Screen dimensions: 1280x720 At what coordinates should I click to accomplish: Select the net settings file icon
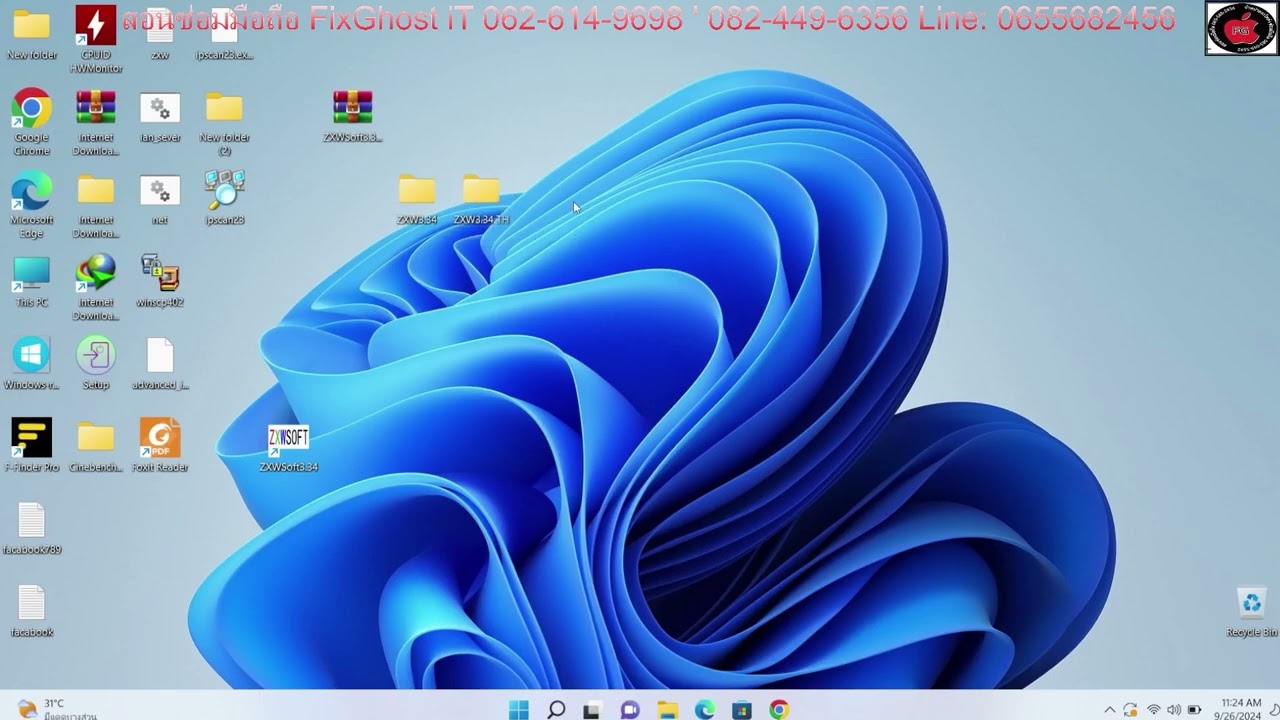[160, 199]
